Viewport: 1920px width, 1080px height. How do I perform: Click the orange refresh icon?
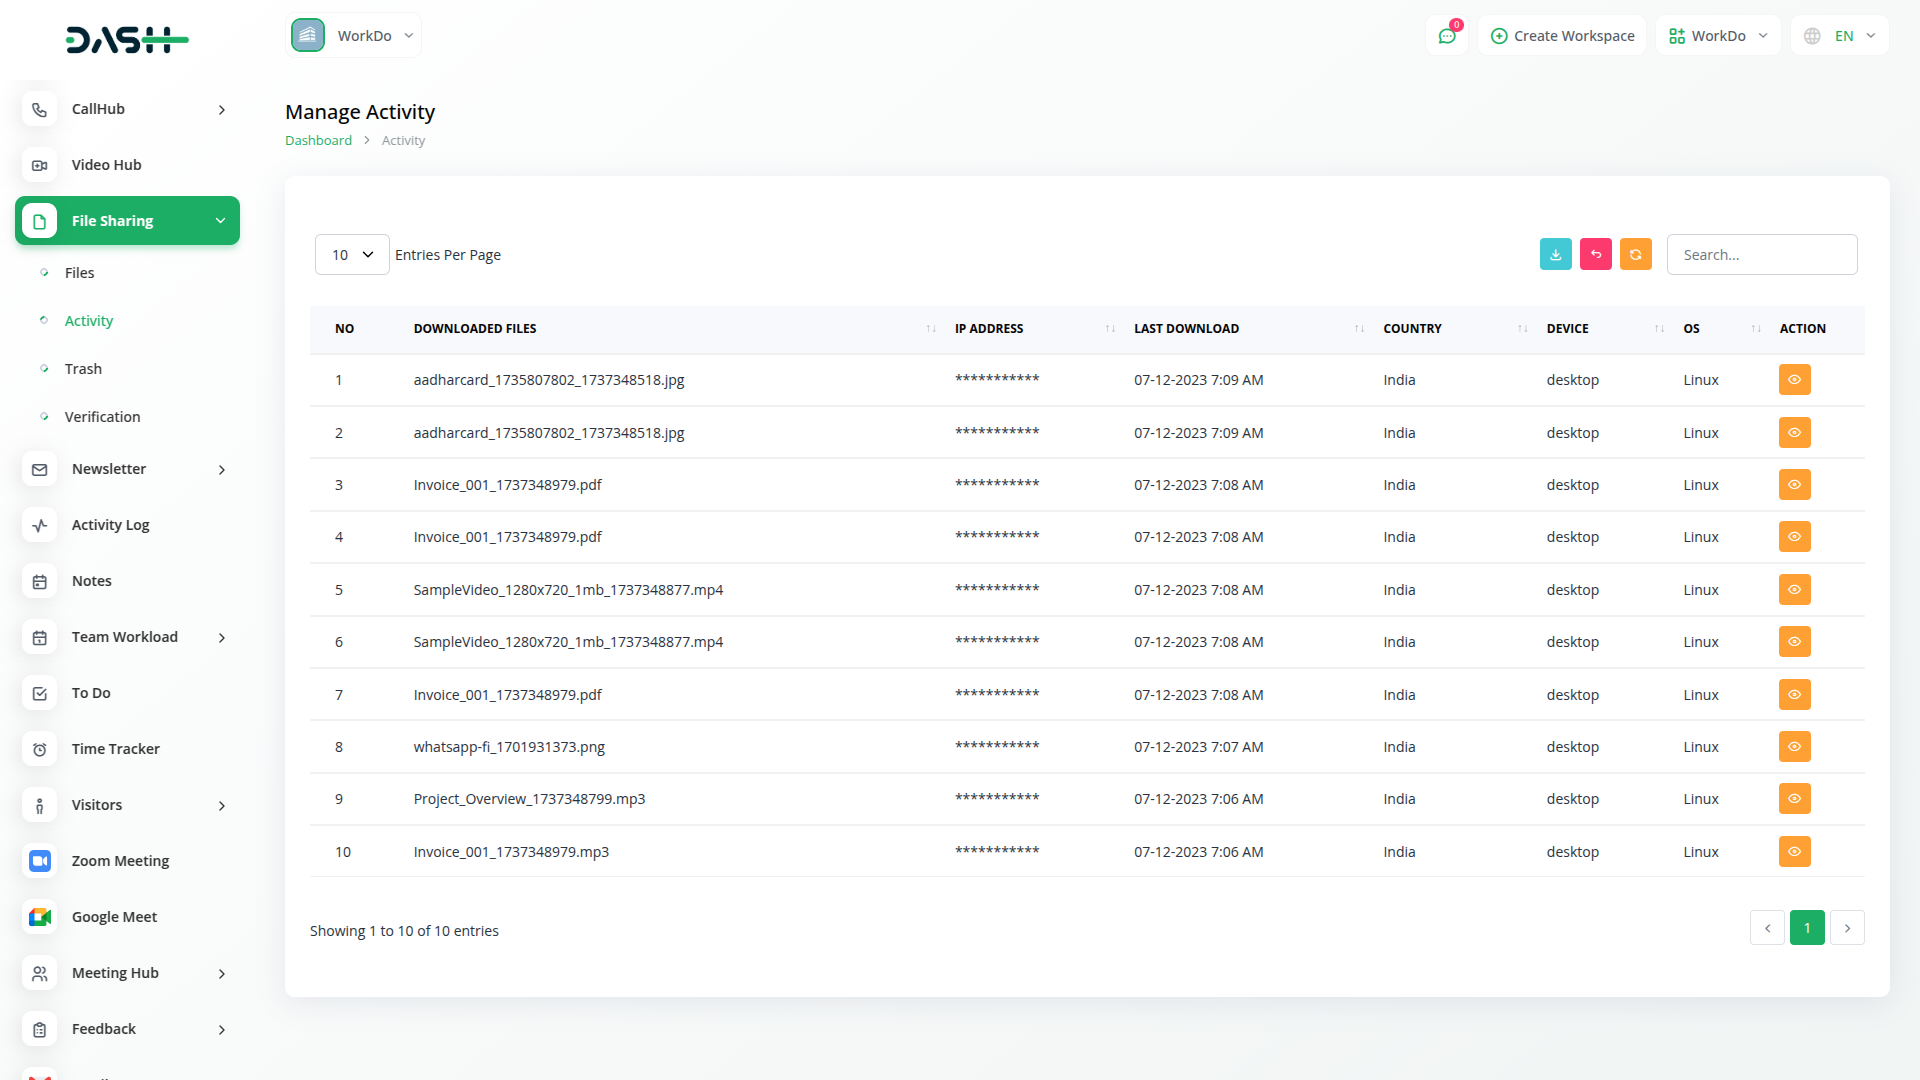coord(1635,255)
